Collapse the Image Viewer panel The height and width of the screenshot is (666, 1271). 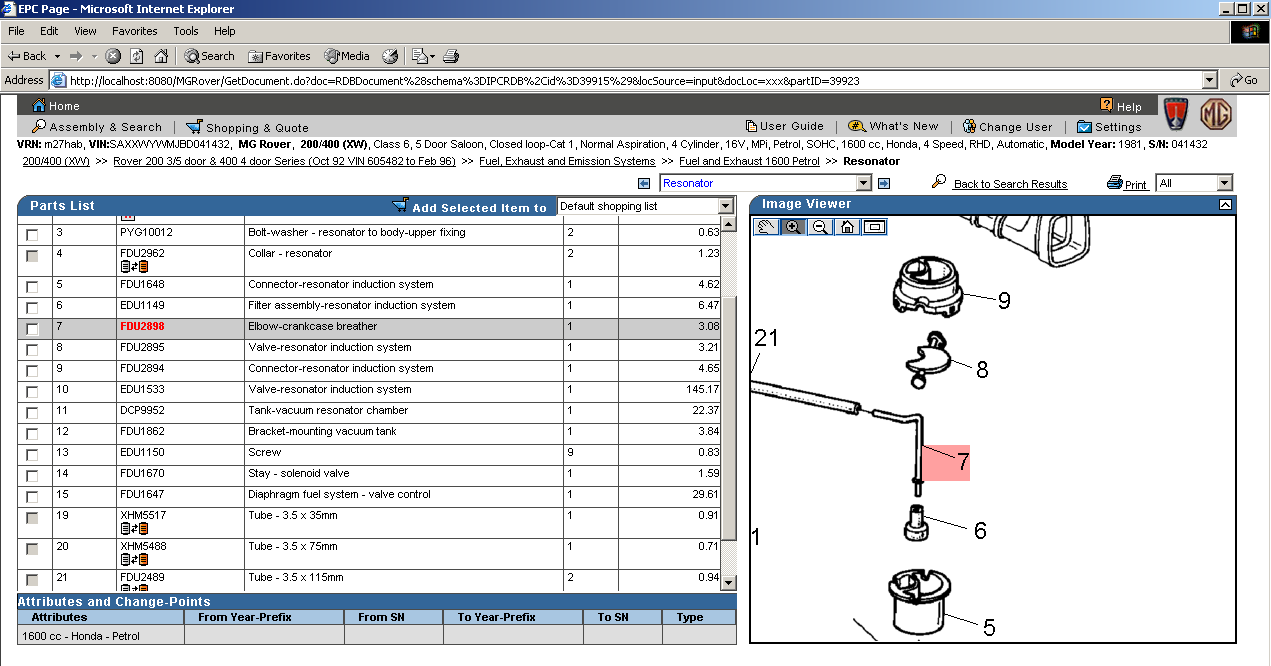coord(1225,204)
